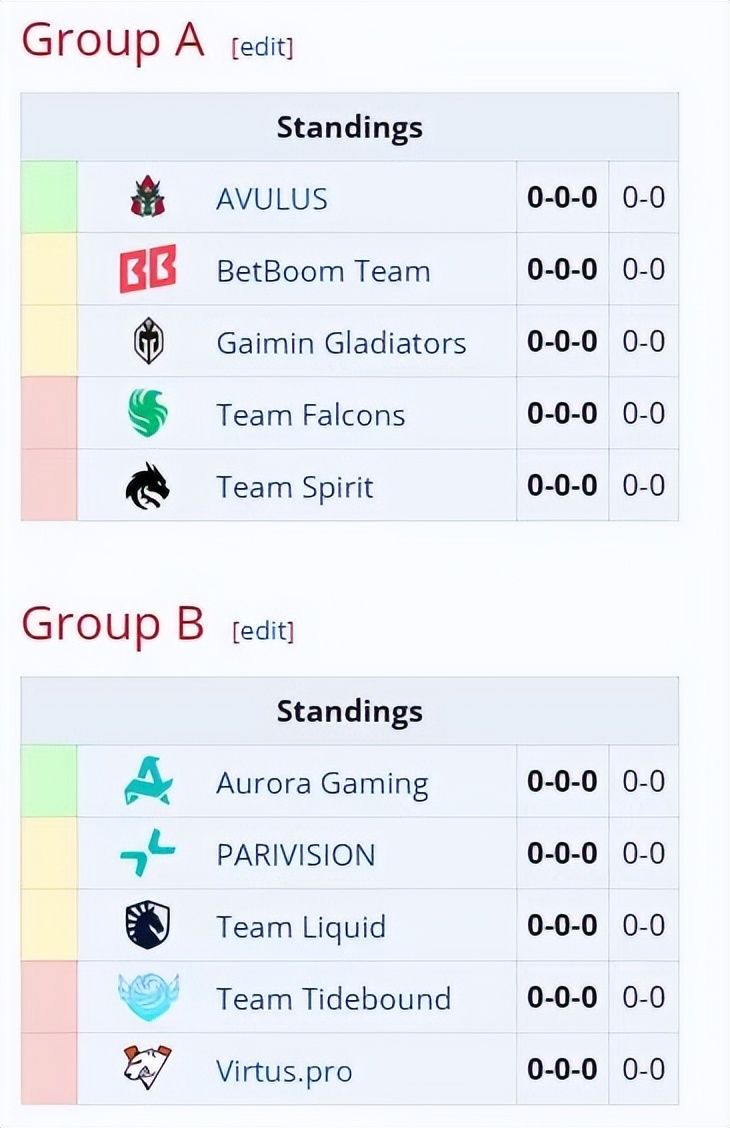Open the Gaimin Gladiators team link
Viewport: 730px width, 1128px height.
341,343
